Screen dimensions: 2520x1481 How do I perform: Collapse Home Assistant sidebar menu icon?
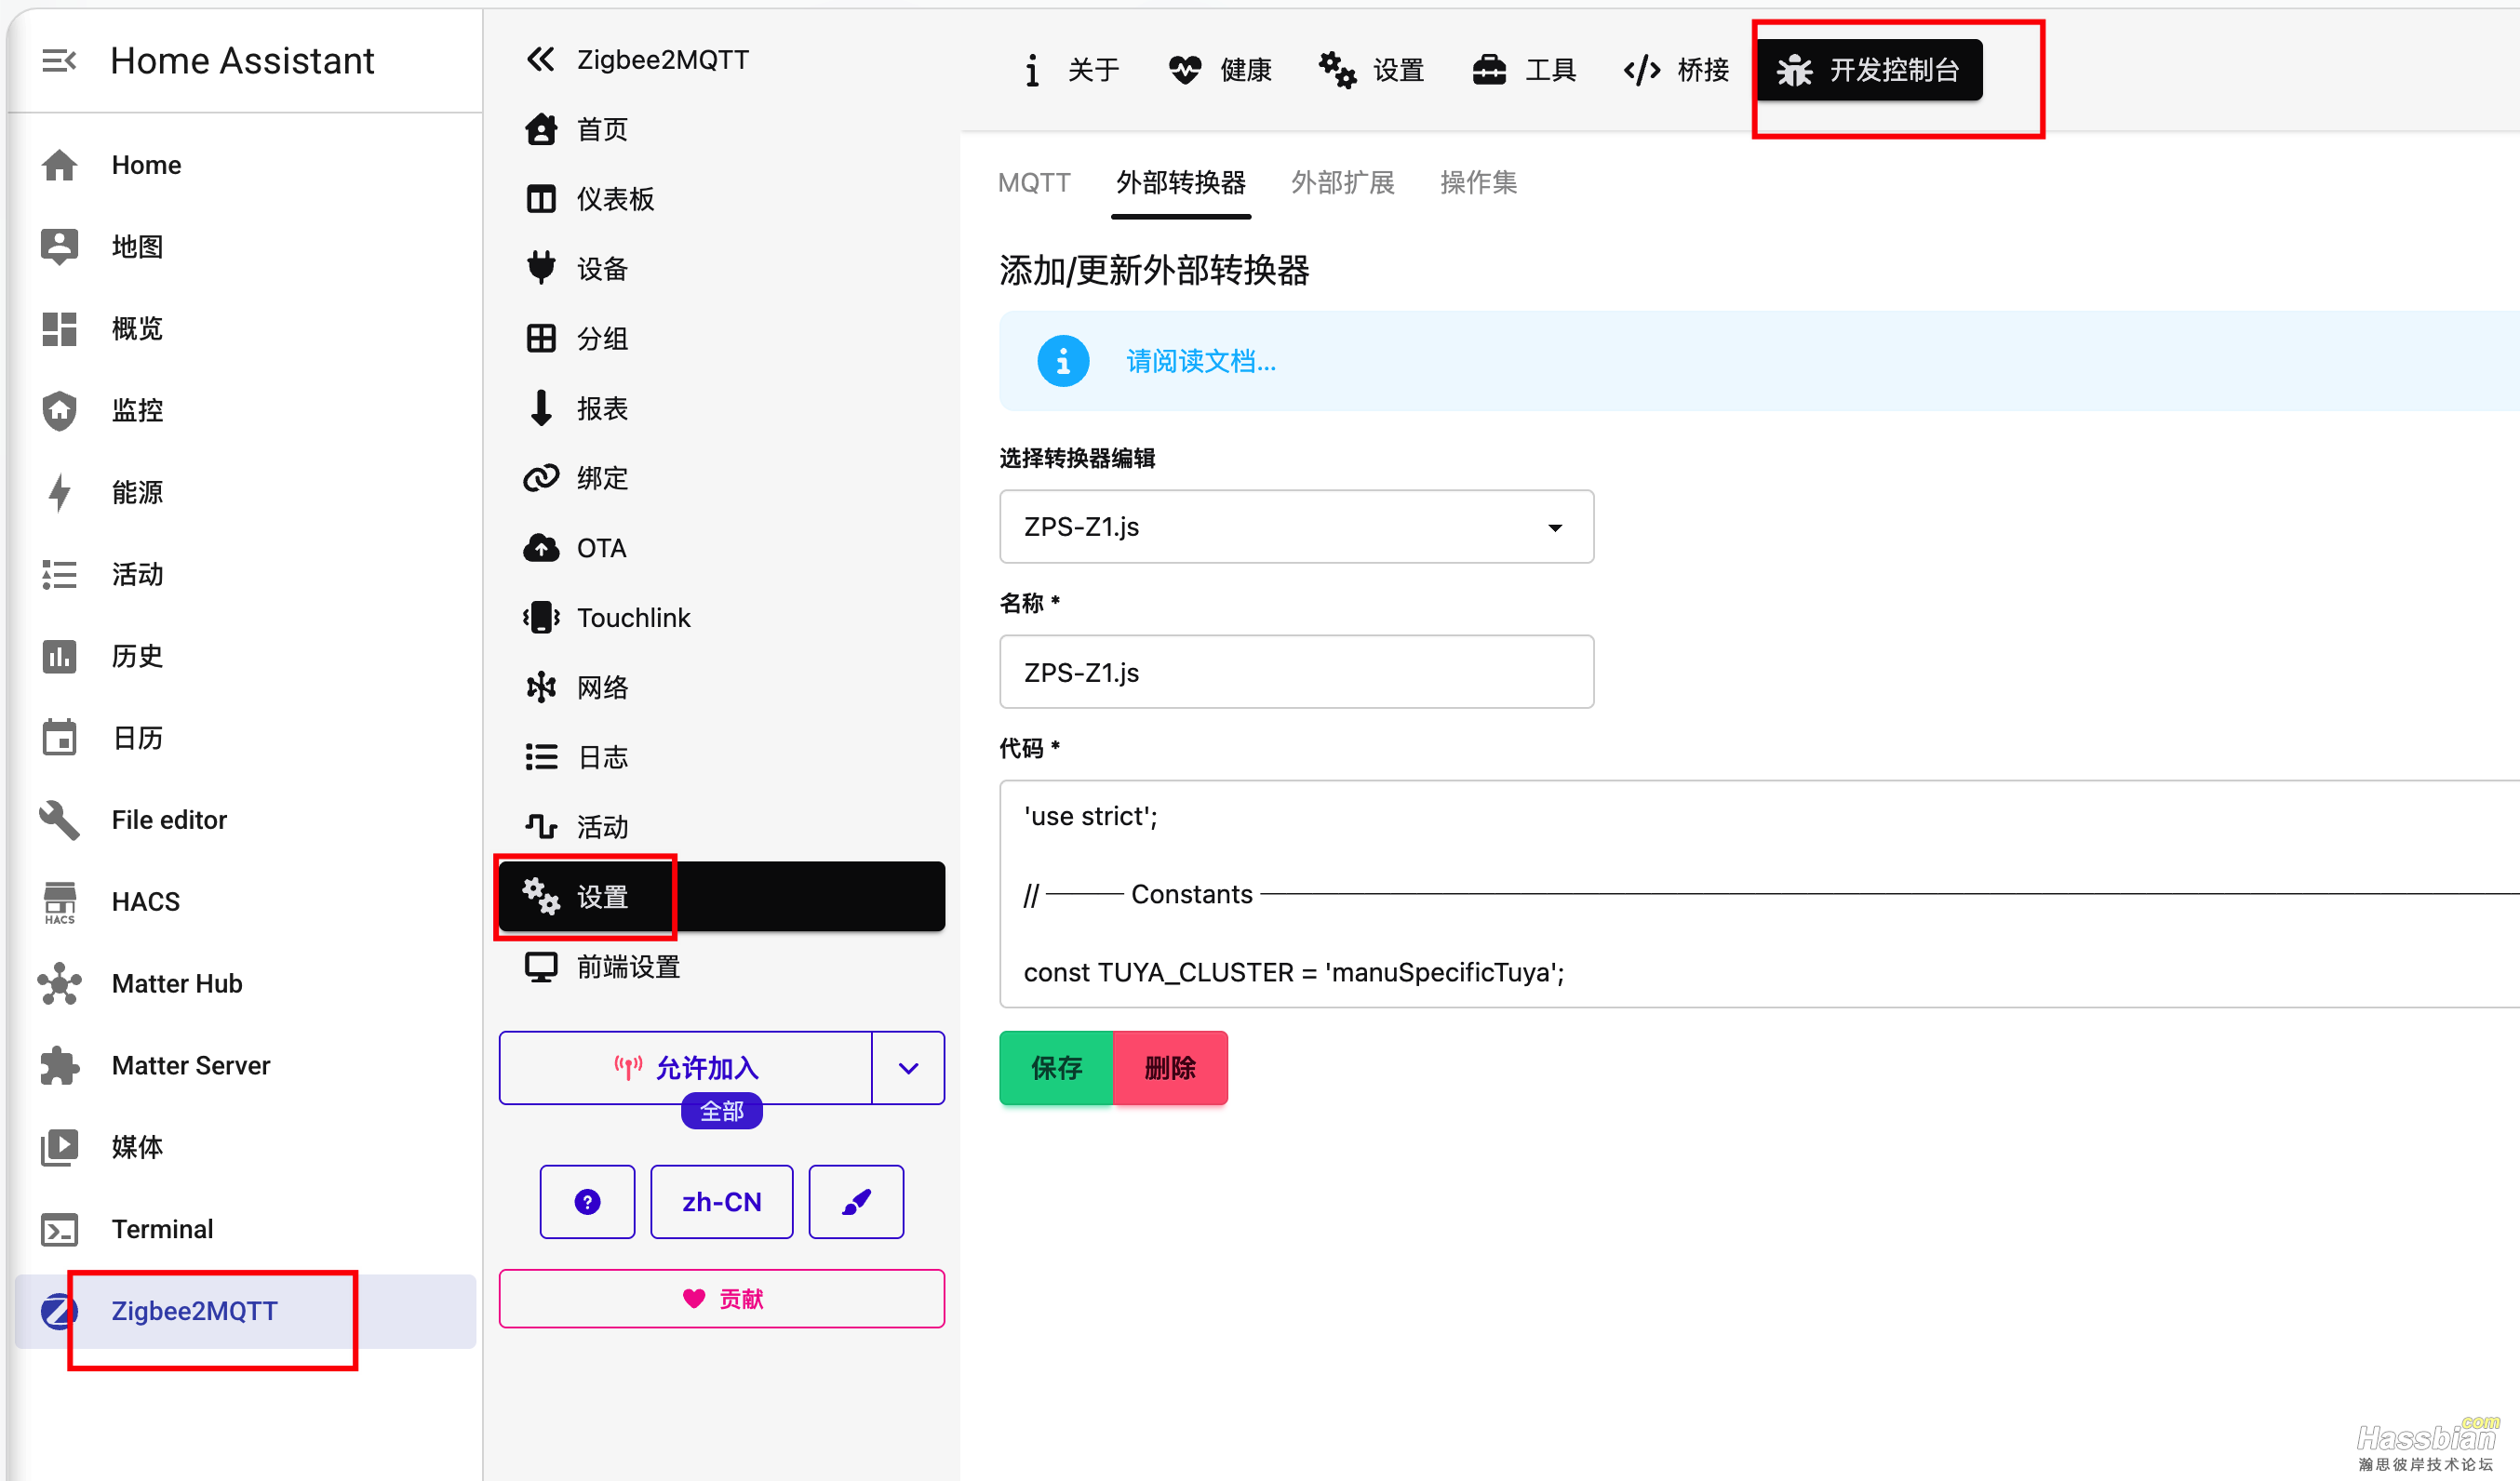pyautogui.click(x=59, y=61)
